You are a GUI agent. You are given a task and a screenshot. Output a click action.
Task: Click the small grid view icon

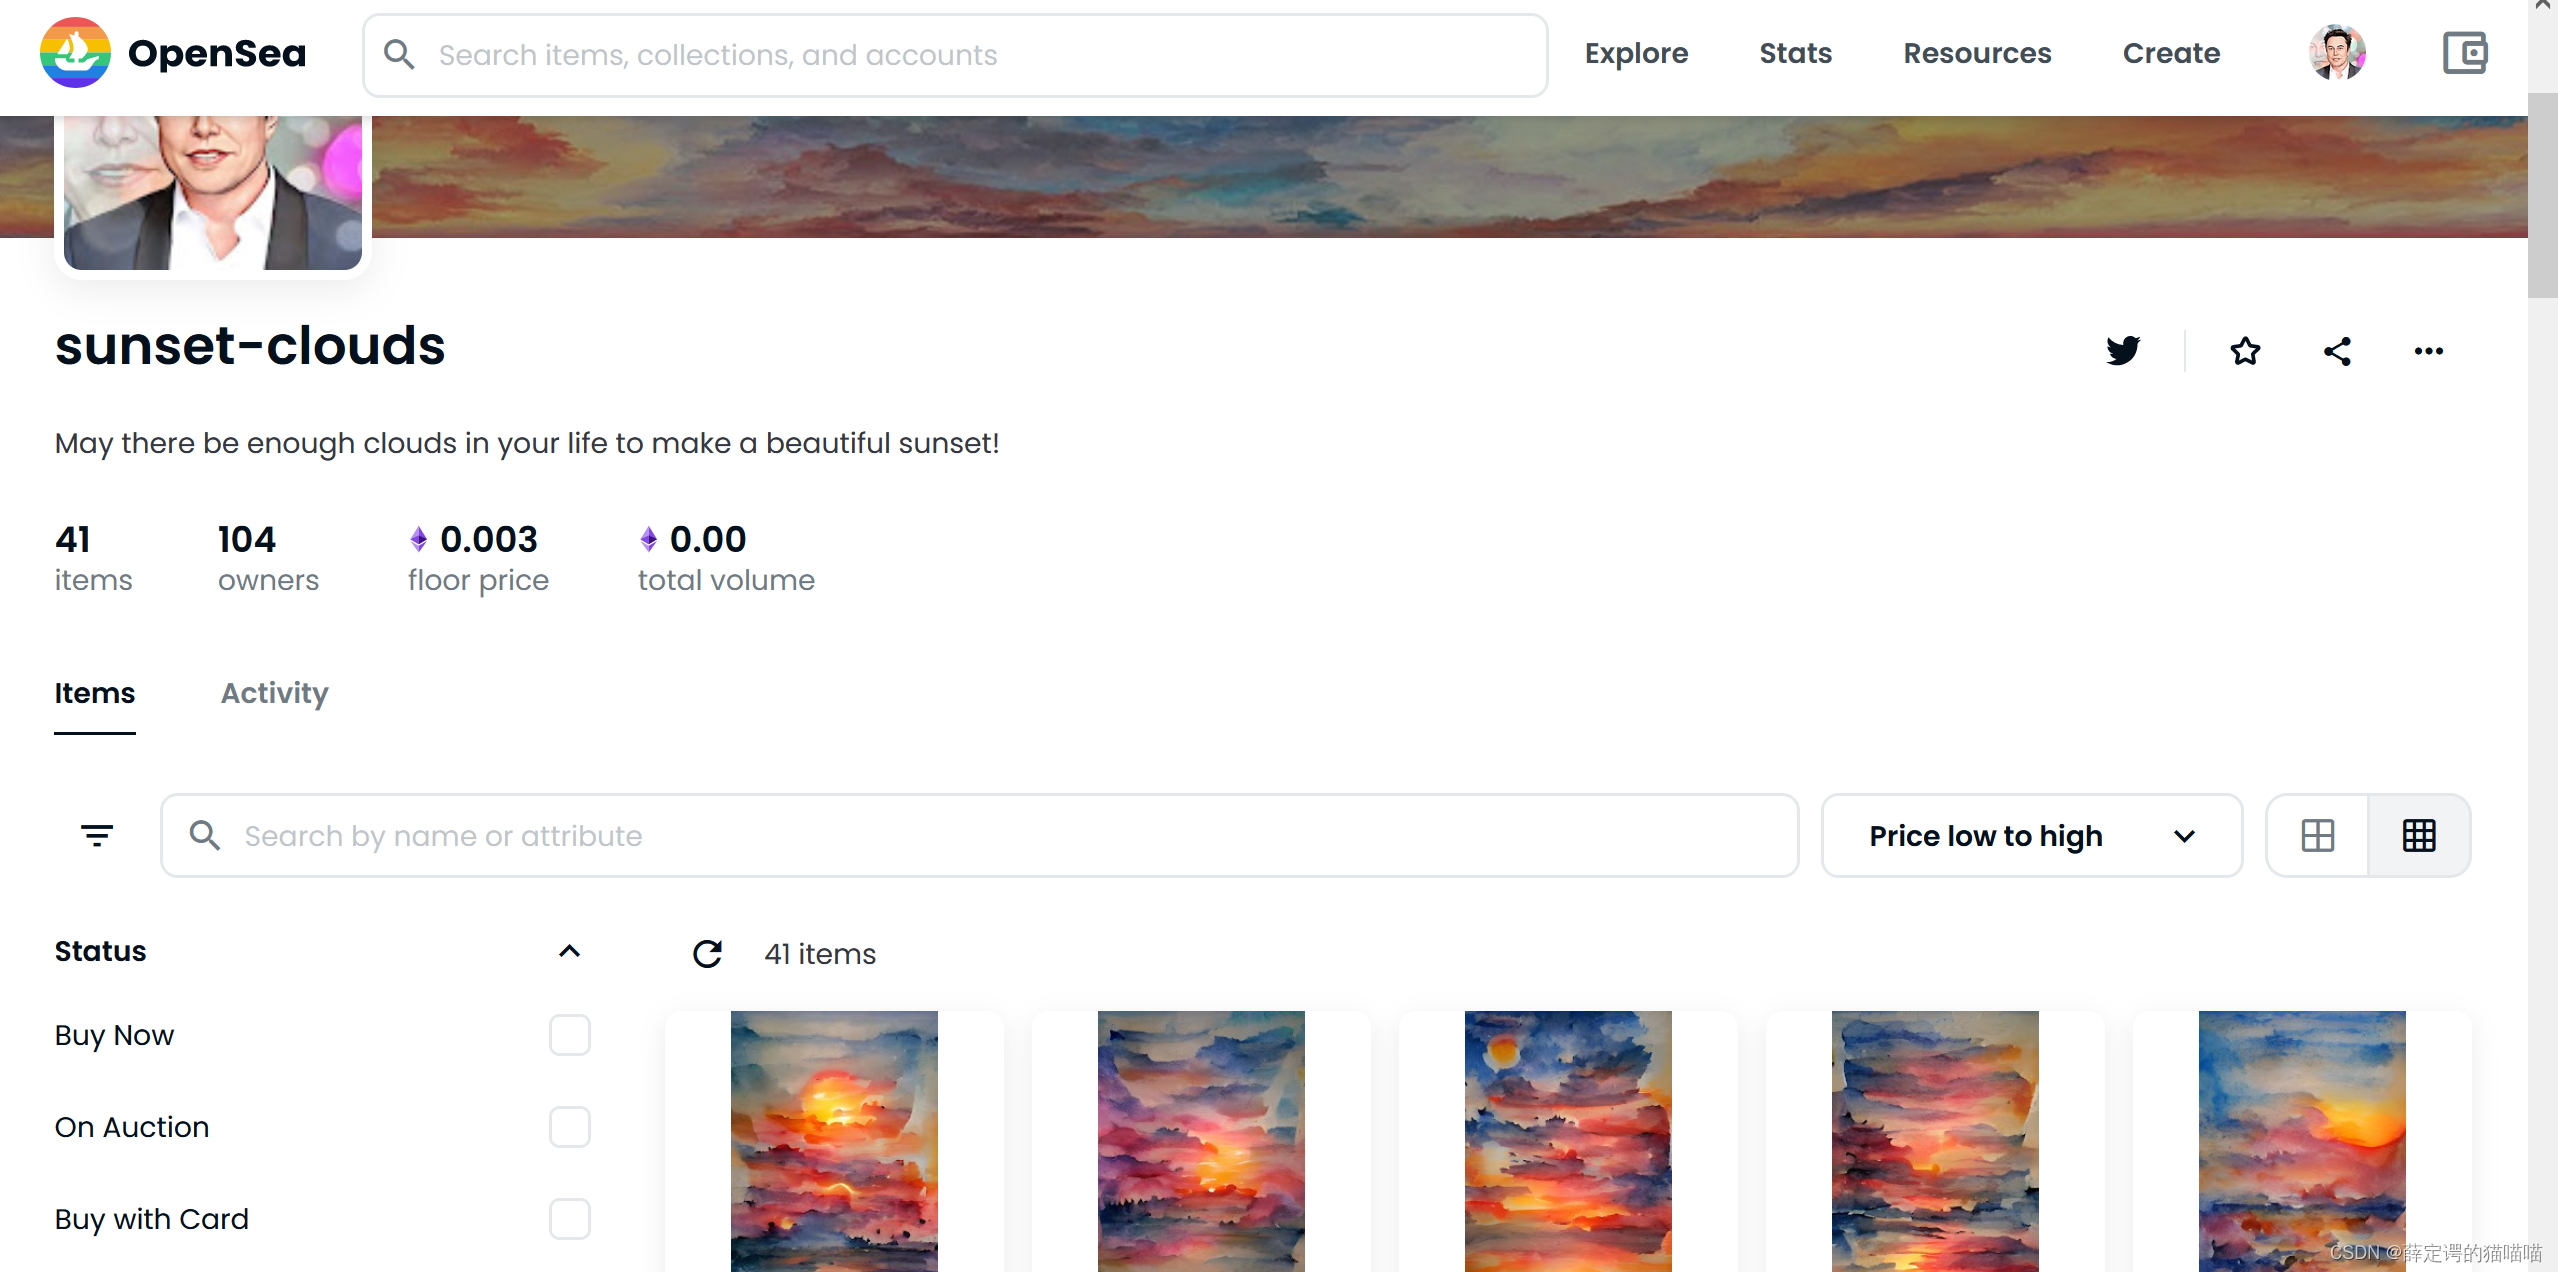pyautogui.click(x=2419, y=835)
